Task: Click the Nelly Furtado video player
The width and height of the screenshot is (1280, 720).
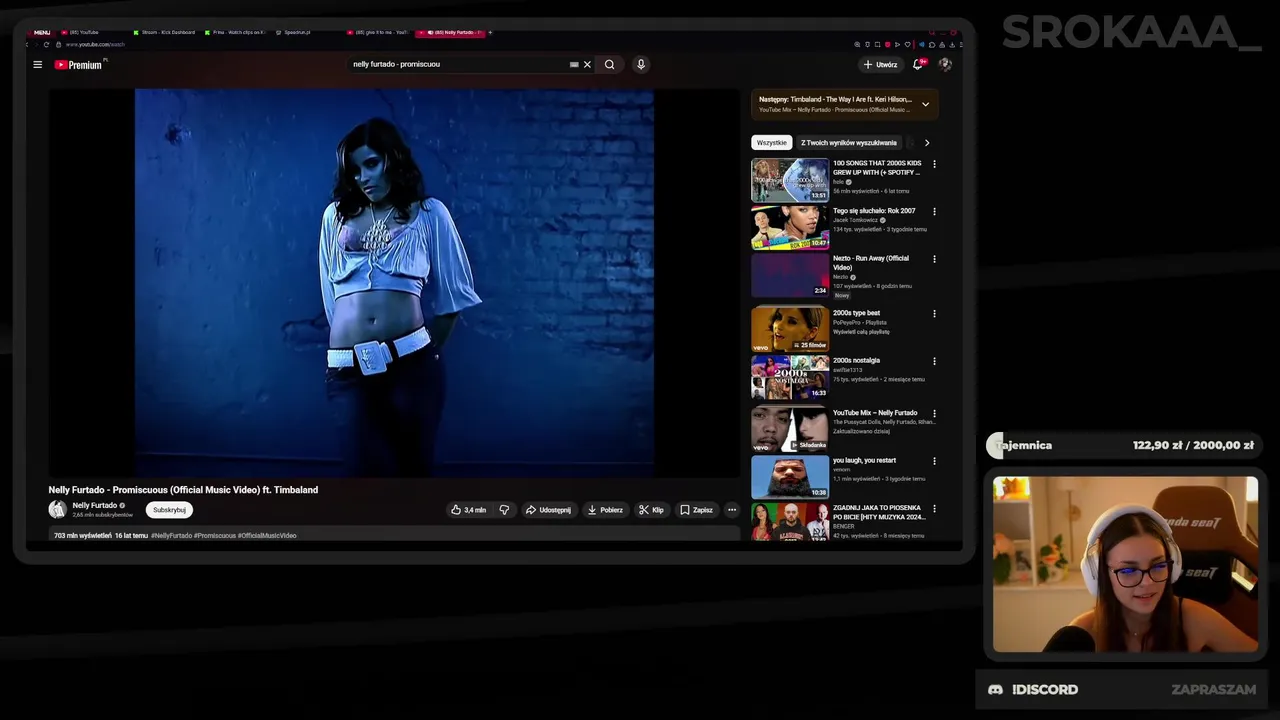Action: (x=394, y=282)
